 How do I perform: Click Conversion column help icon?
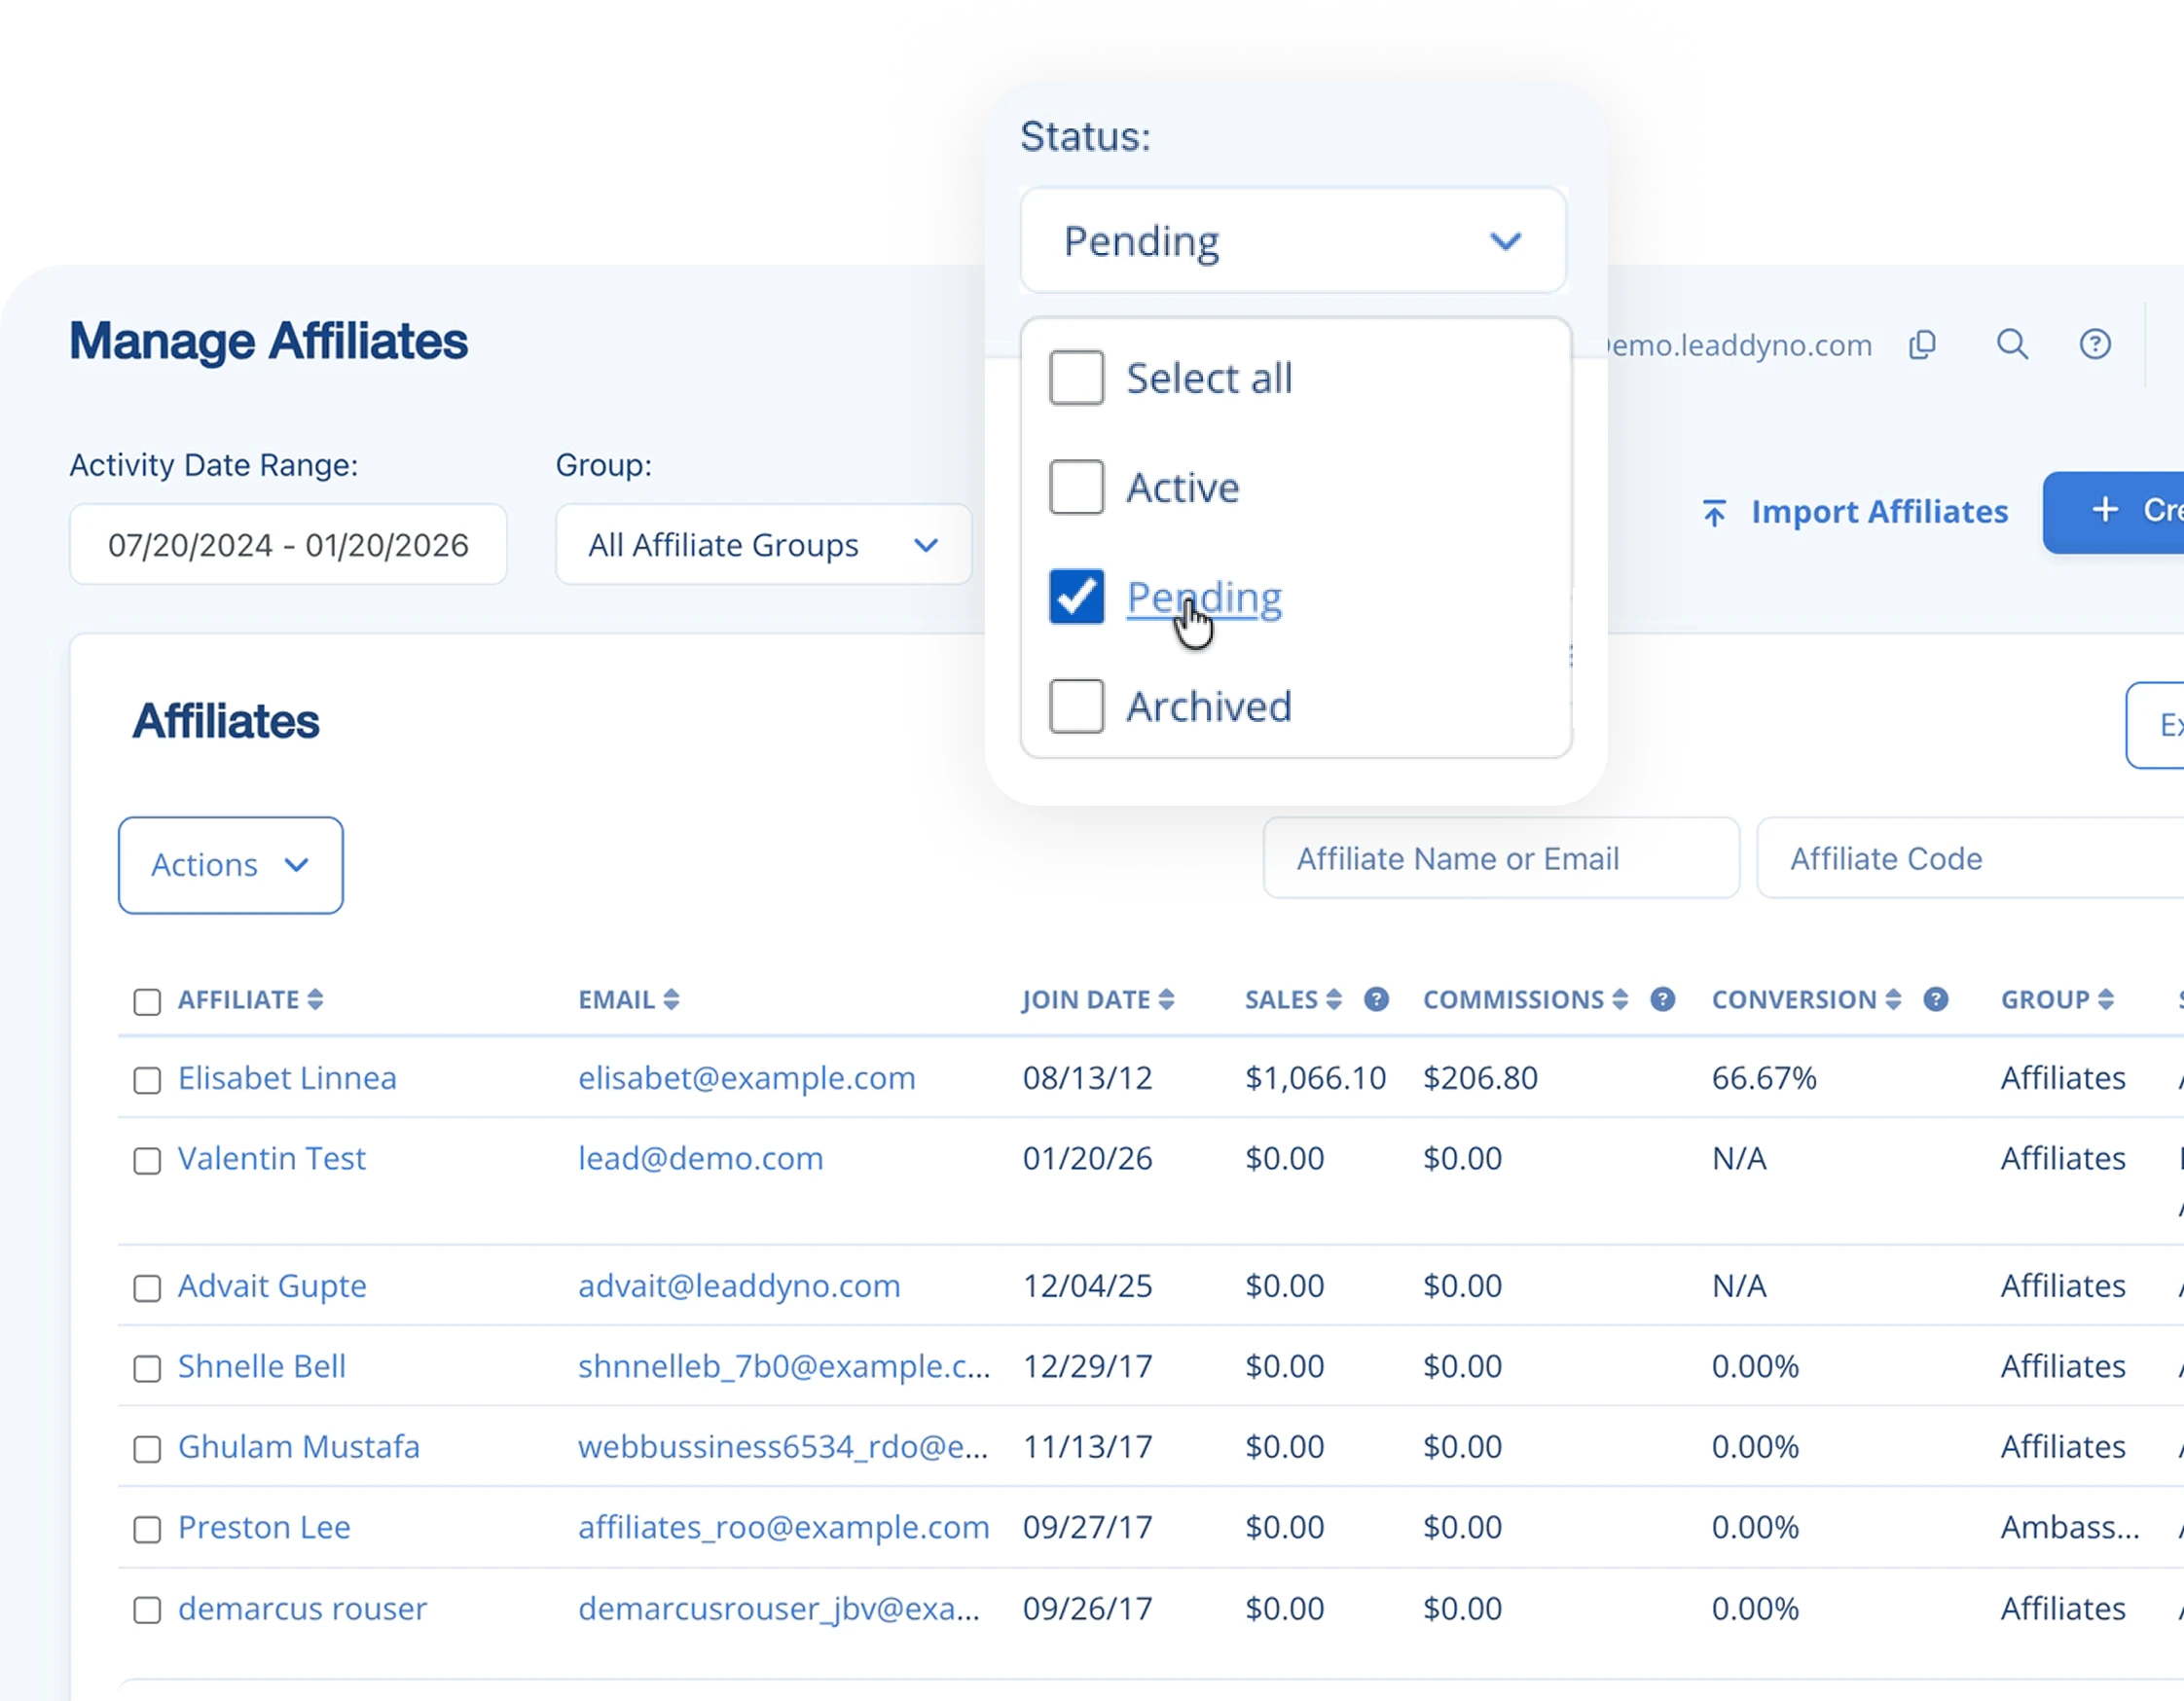1936,1000
